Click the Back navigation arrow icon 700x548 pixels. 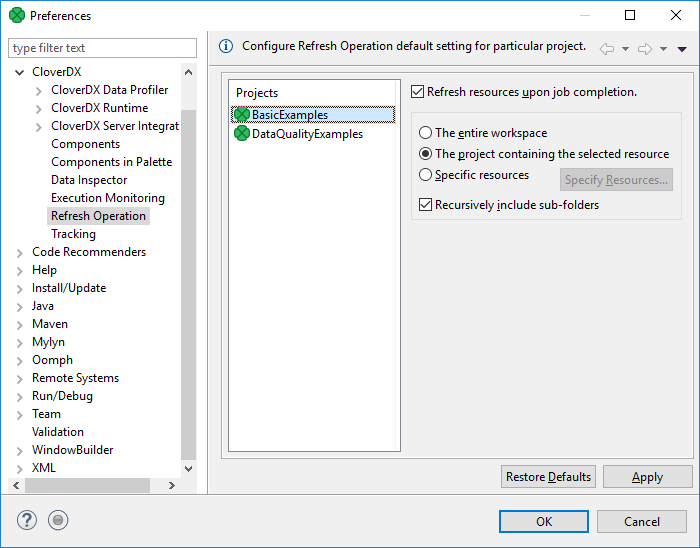(607, 48)
